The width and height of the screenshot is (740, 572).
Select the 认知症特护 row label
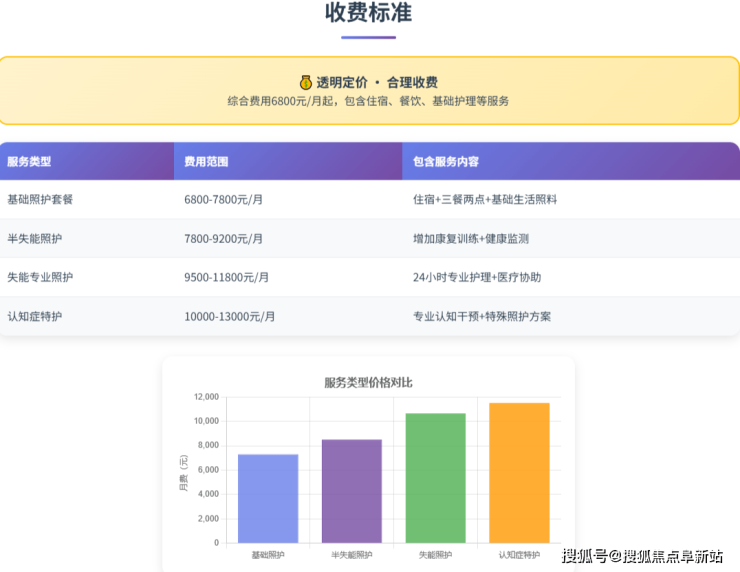click(34, 316)
